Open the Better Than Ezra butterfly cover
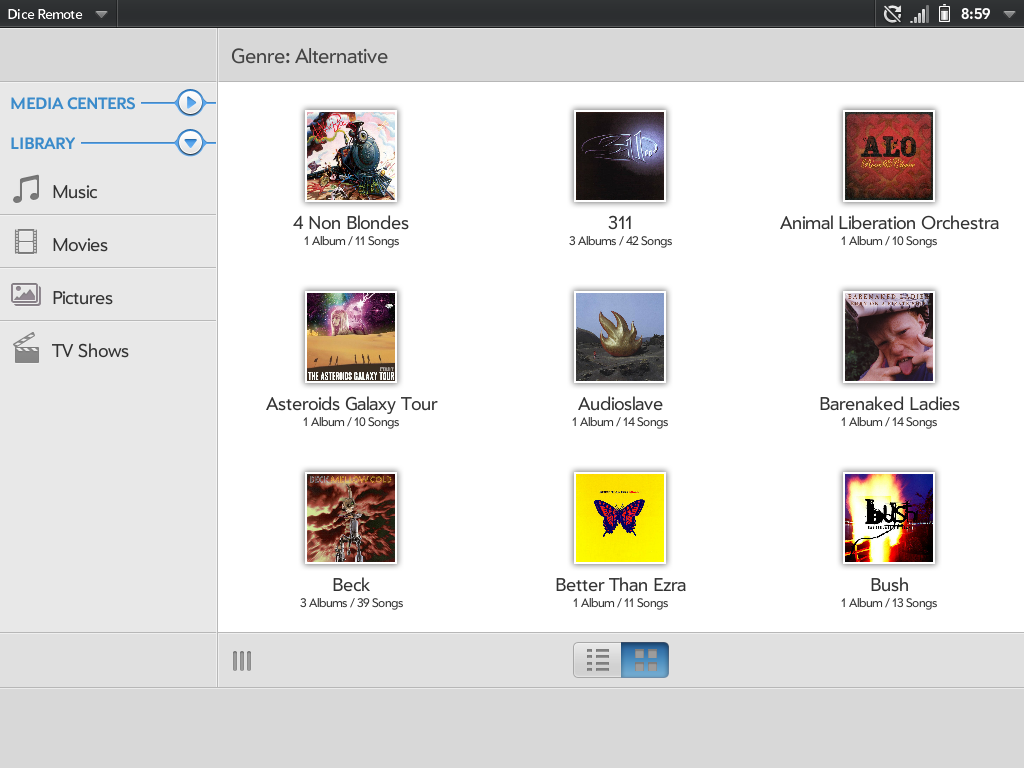Screen dimensions: 1024x768 pyautogui.click(x=620, y=518)
